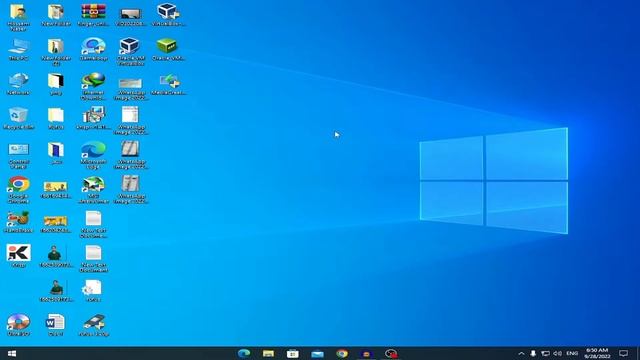The height and width of the screenshot is (360, 640).
Task: Open This PC from the desktop
Action: pos(18,49)
